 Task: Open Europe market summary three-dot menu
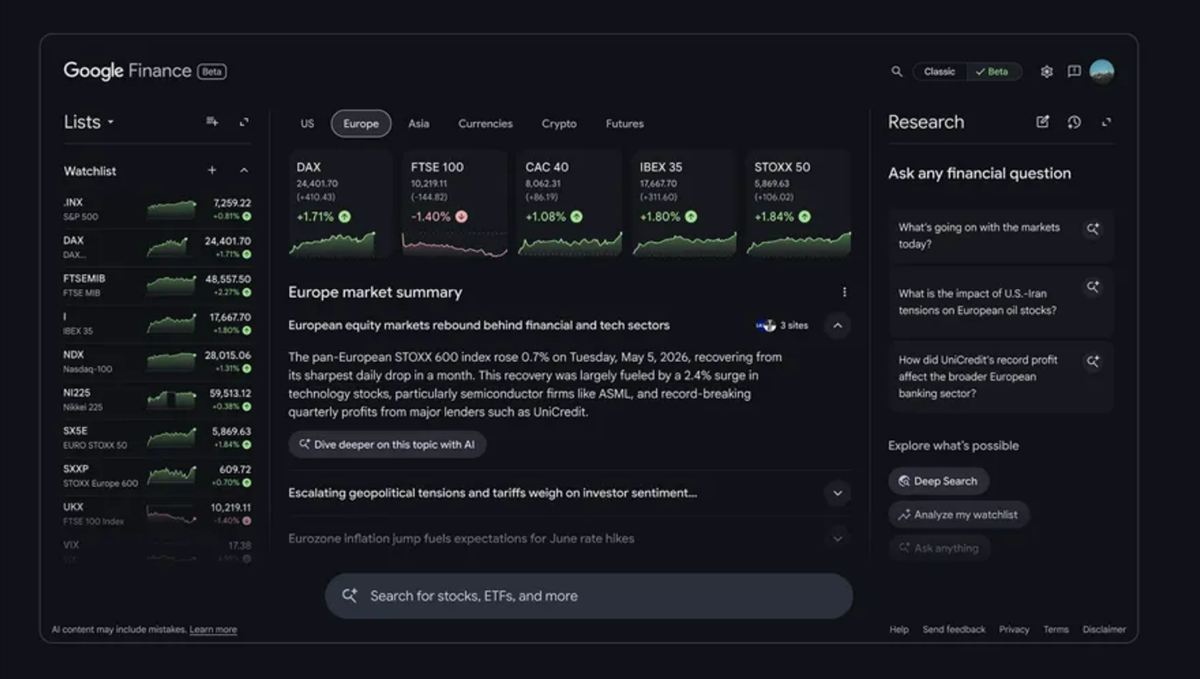click(x=844, y=292)
